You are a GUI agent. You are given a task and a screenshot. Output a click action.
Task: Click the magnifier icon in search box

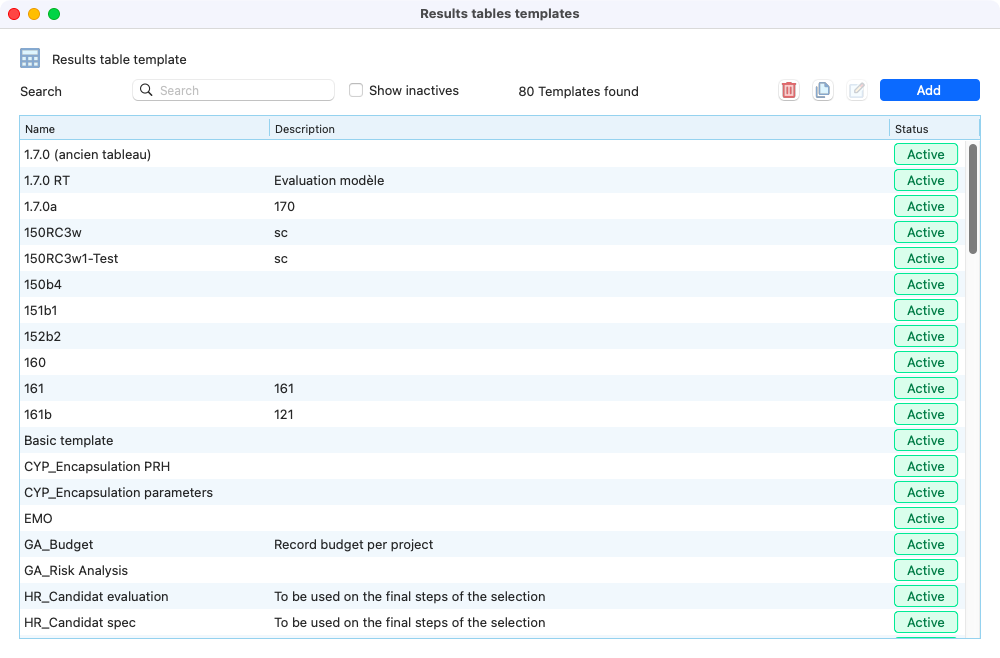[x=146, y=90]
